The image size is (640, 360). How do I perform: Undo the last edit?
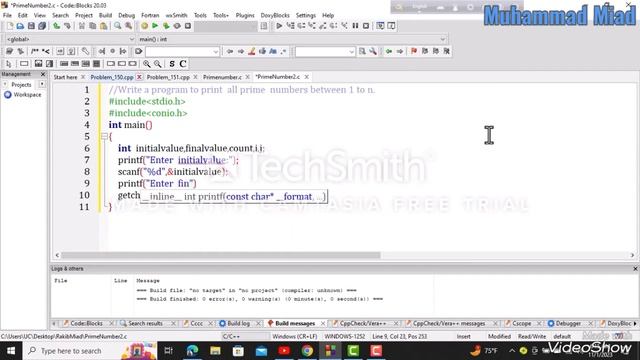click(x=56, y=26)
